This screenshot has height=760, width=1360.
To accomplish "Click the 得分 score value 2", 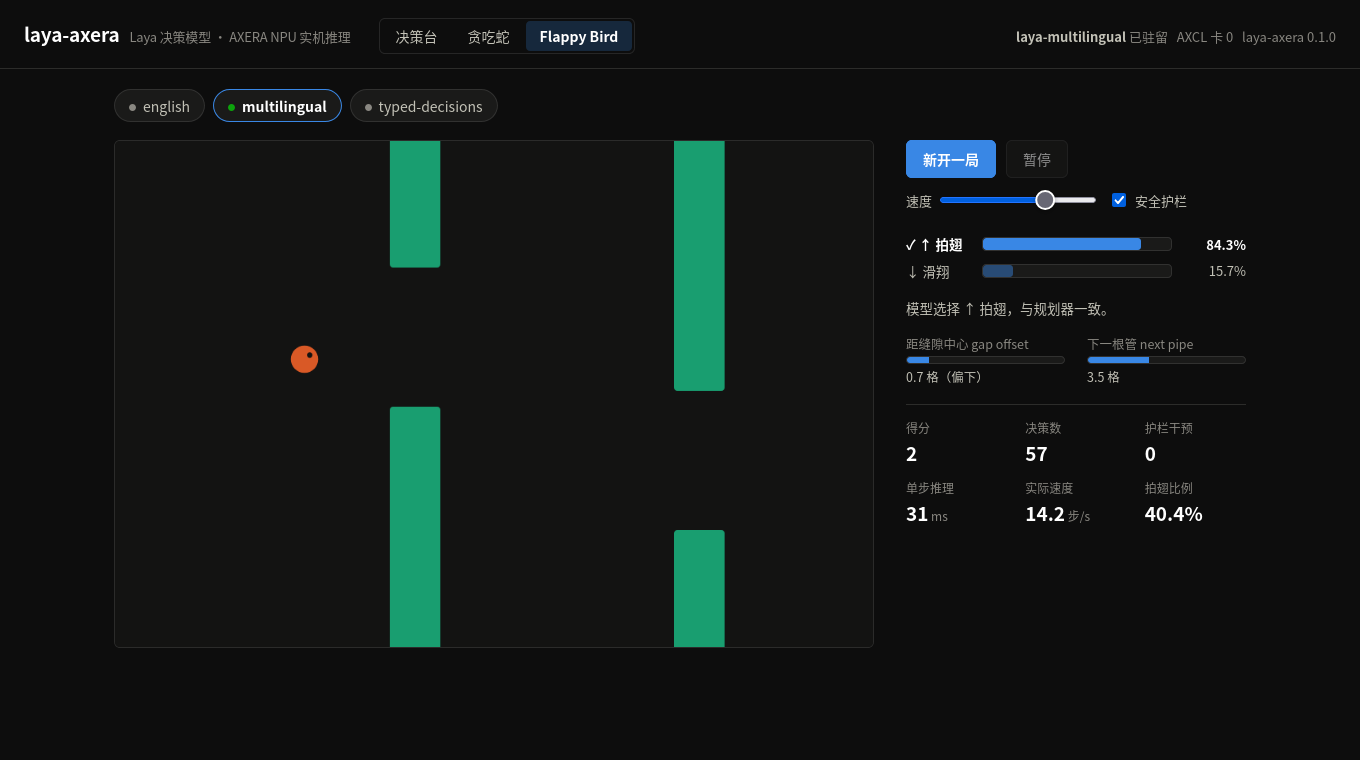I will (x=912, y=454).
